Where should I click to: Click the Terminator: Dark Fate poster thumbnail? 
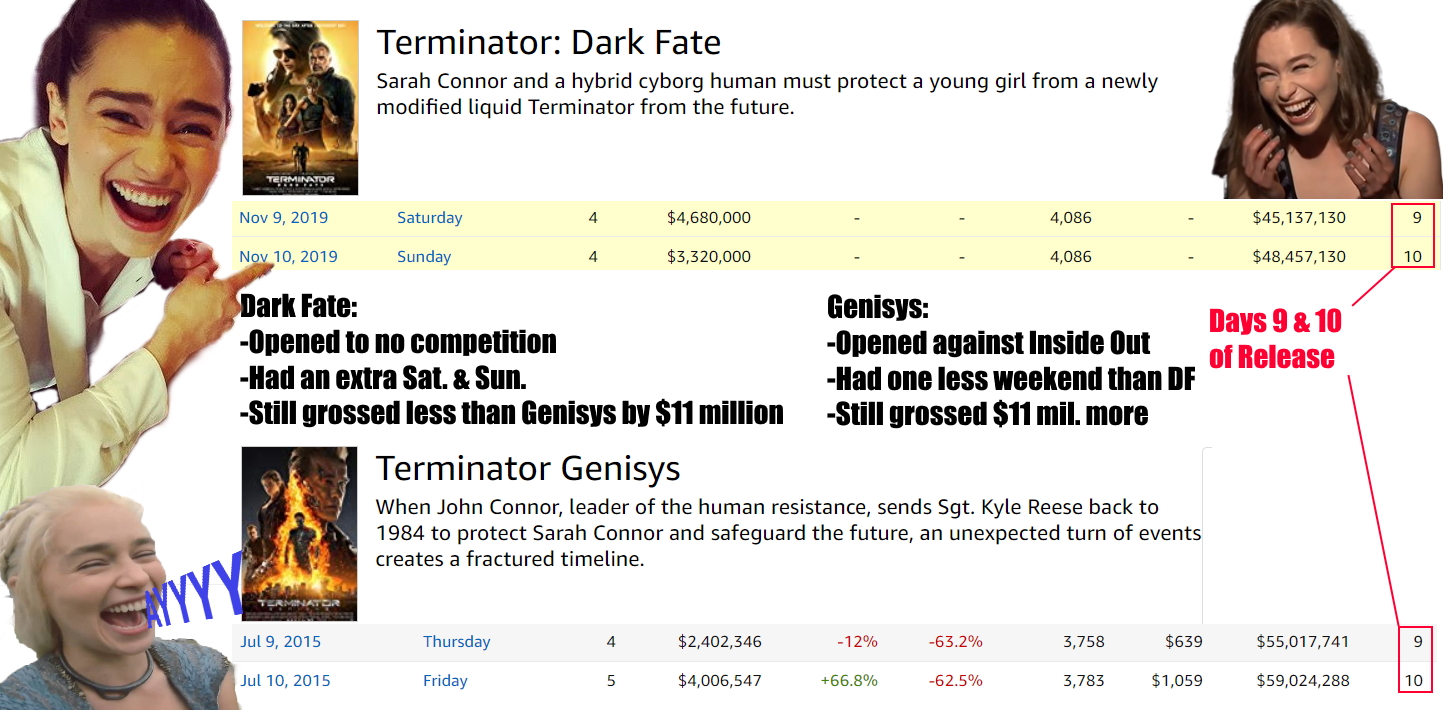tap(300, 107)
